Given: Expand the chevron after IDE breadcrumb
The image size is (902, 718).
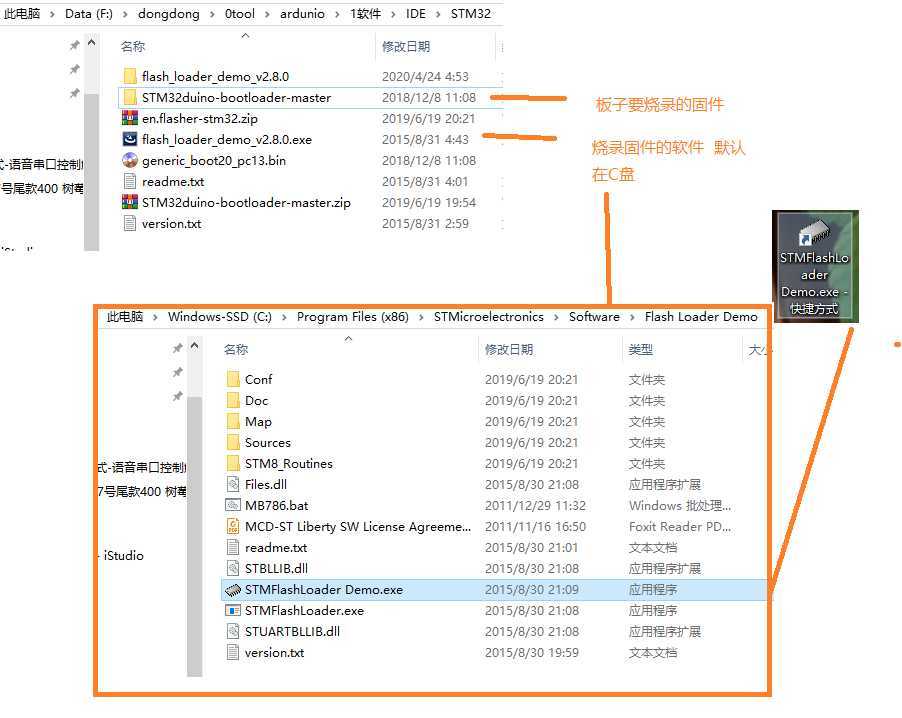Looking at the screenshot, I should coord(438,14).
